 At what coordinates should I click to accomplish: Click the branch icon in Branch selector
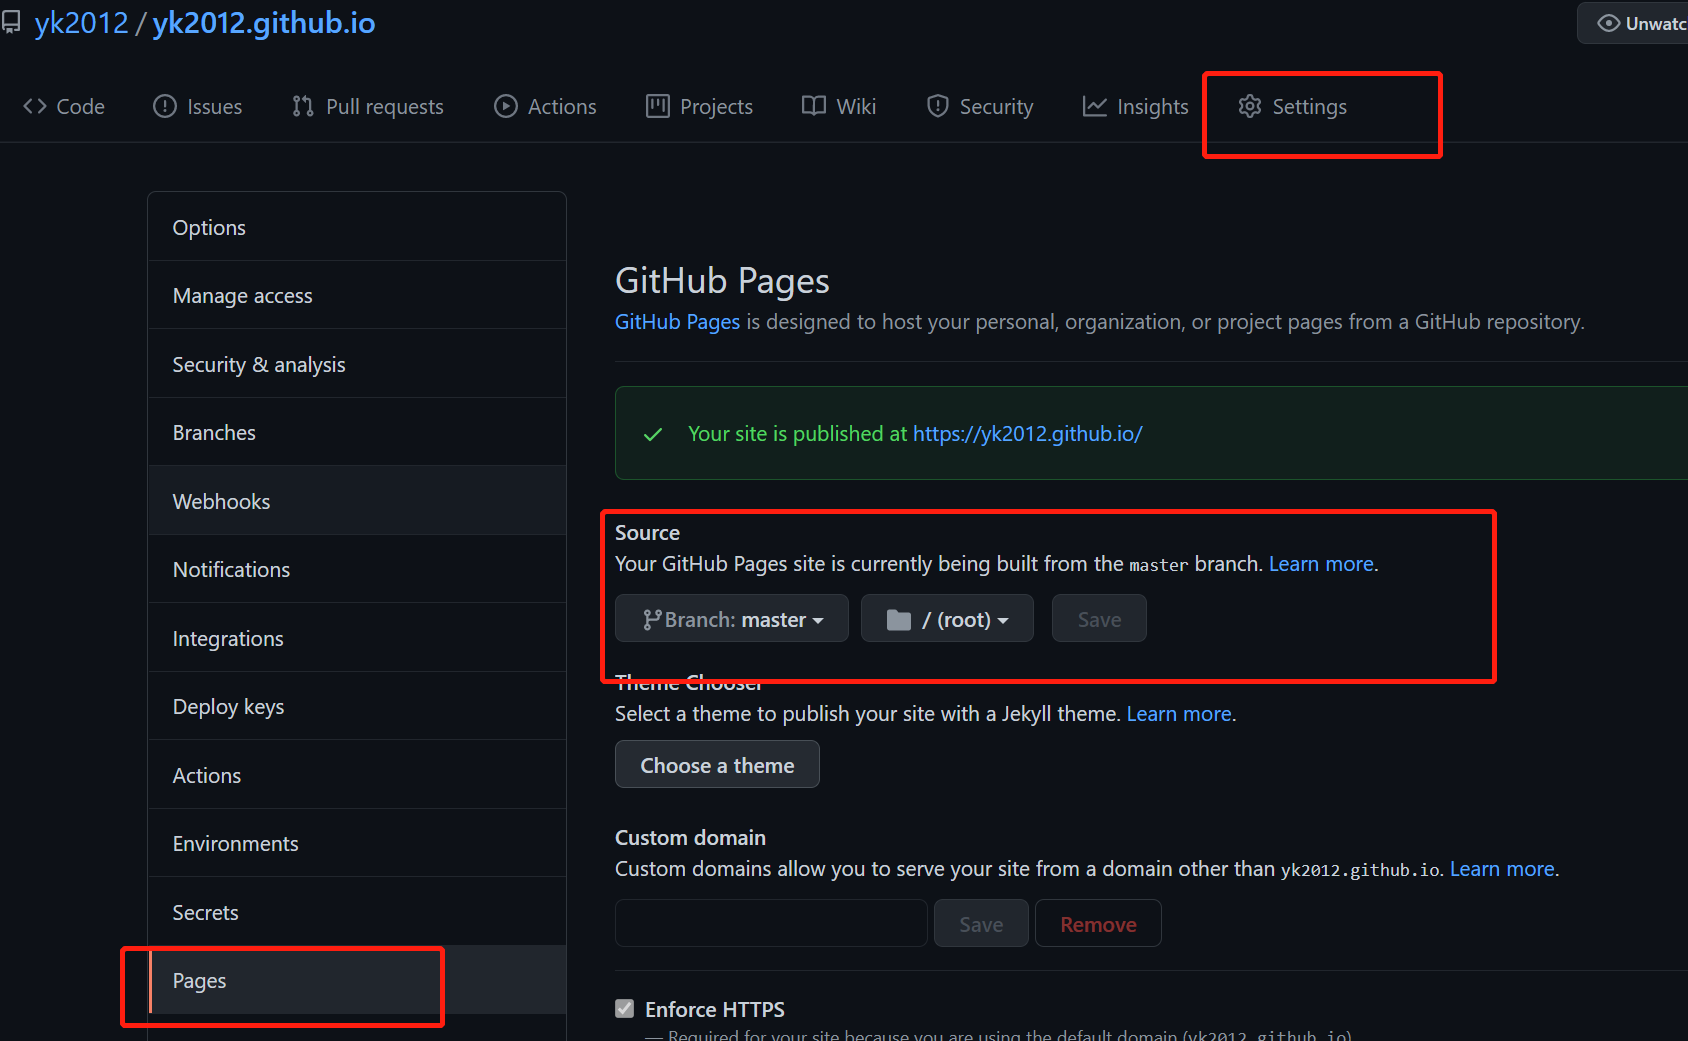pyautogui.click(x=651, y=620)
